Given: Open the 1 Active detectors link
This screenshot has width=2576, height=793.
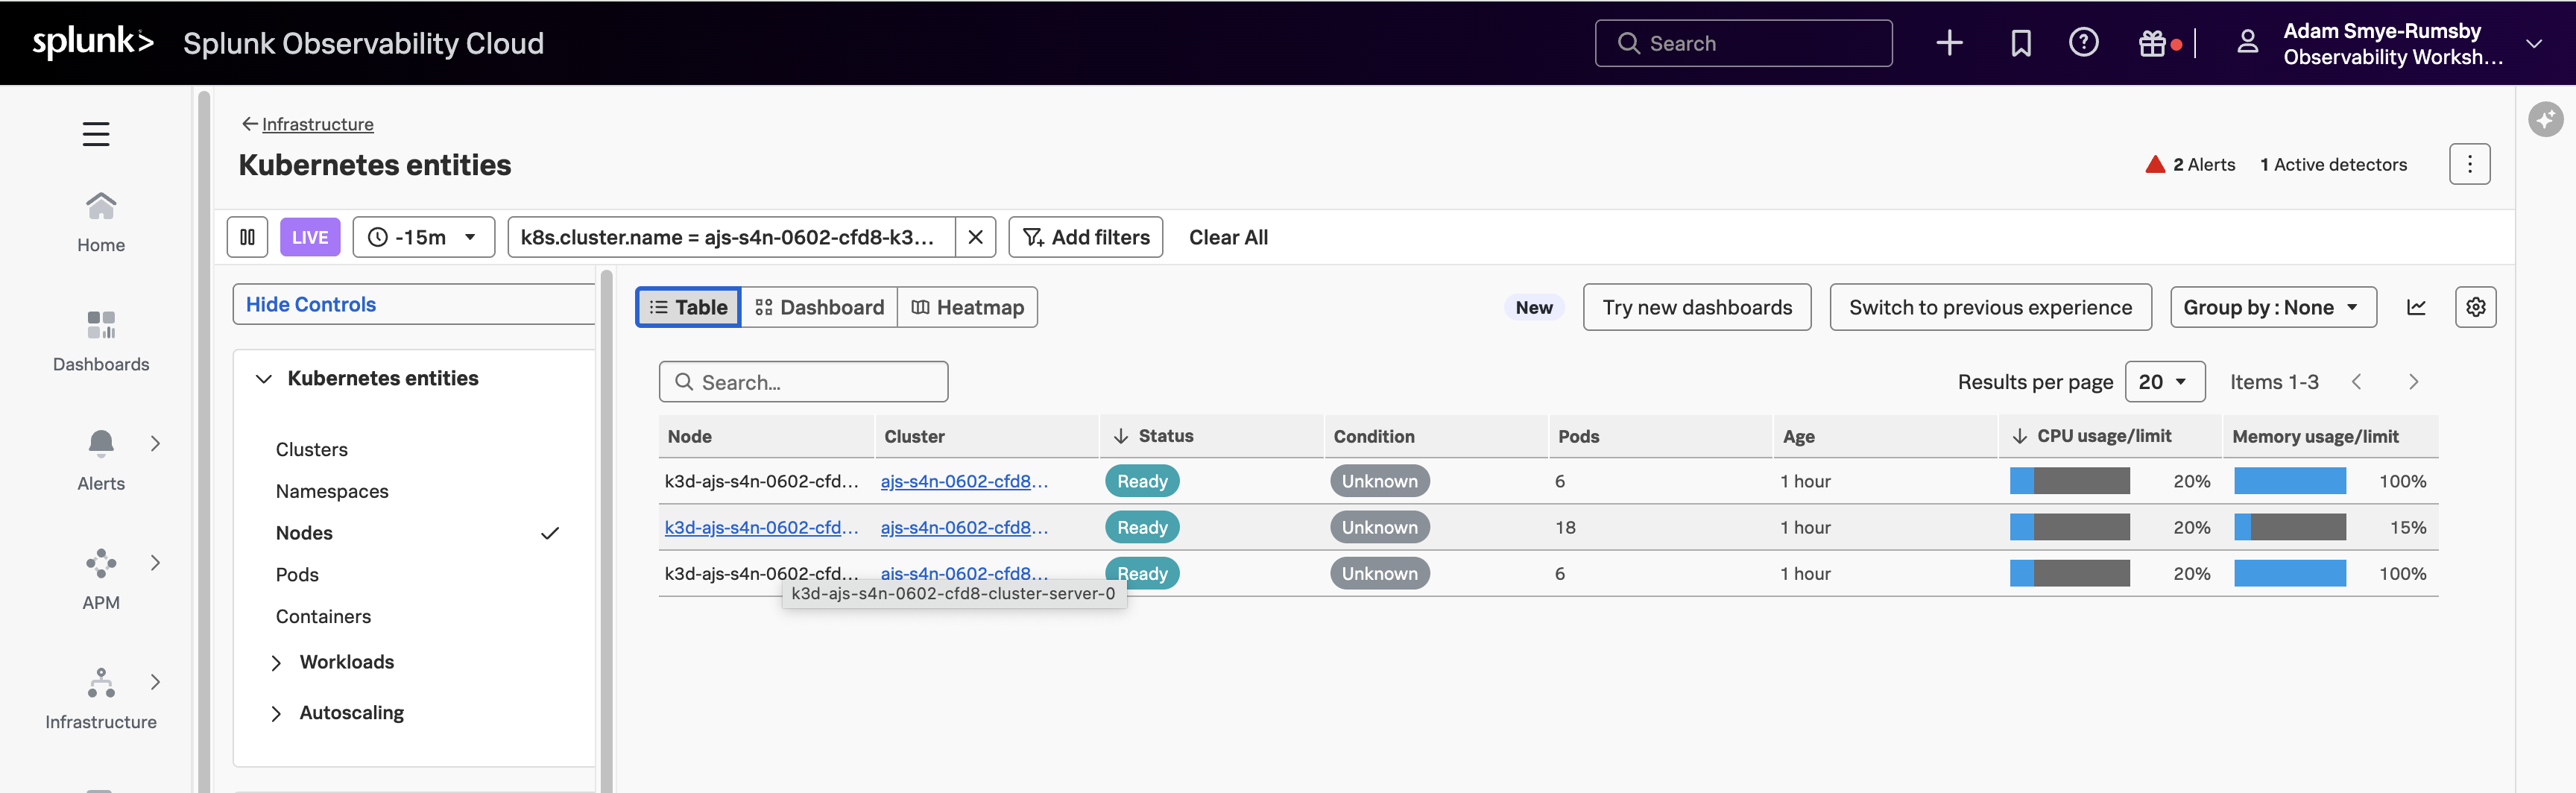Looking at the screenshot, I should coord(2333,164).
